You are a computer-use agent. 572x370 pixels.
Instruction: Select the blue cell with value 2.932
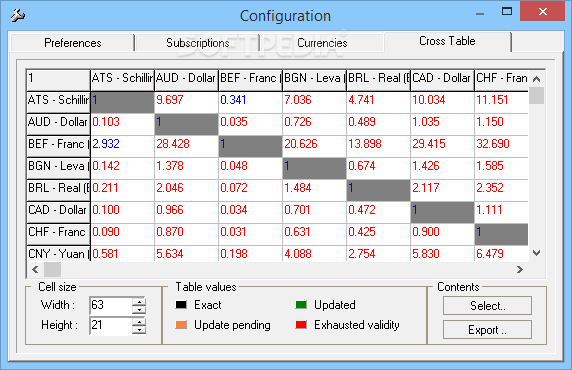point(122,146)
